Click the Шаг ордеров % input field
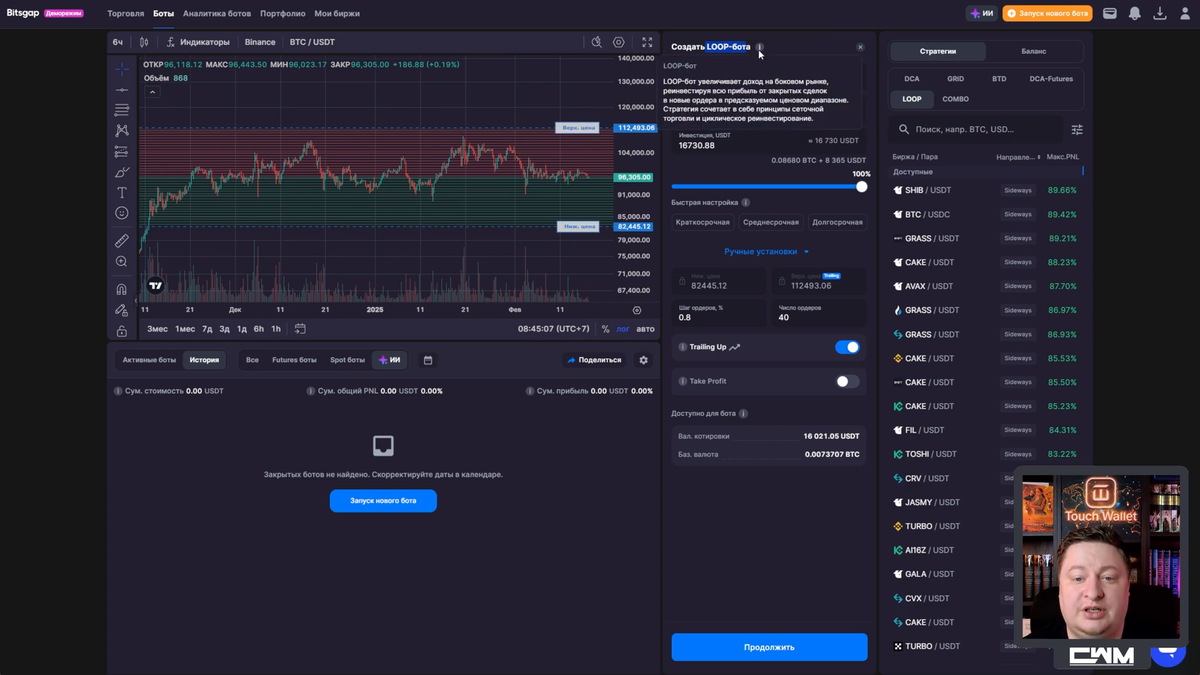This screenshot has width=1200, height=675. pyautogui.click(x=719, y=313)
